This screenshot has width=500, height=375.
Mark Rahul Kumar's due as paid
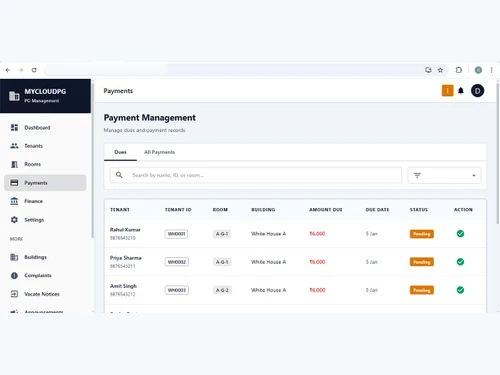point(460,234)
